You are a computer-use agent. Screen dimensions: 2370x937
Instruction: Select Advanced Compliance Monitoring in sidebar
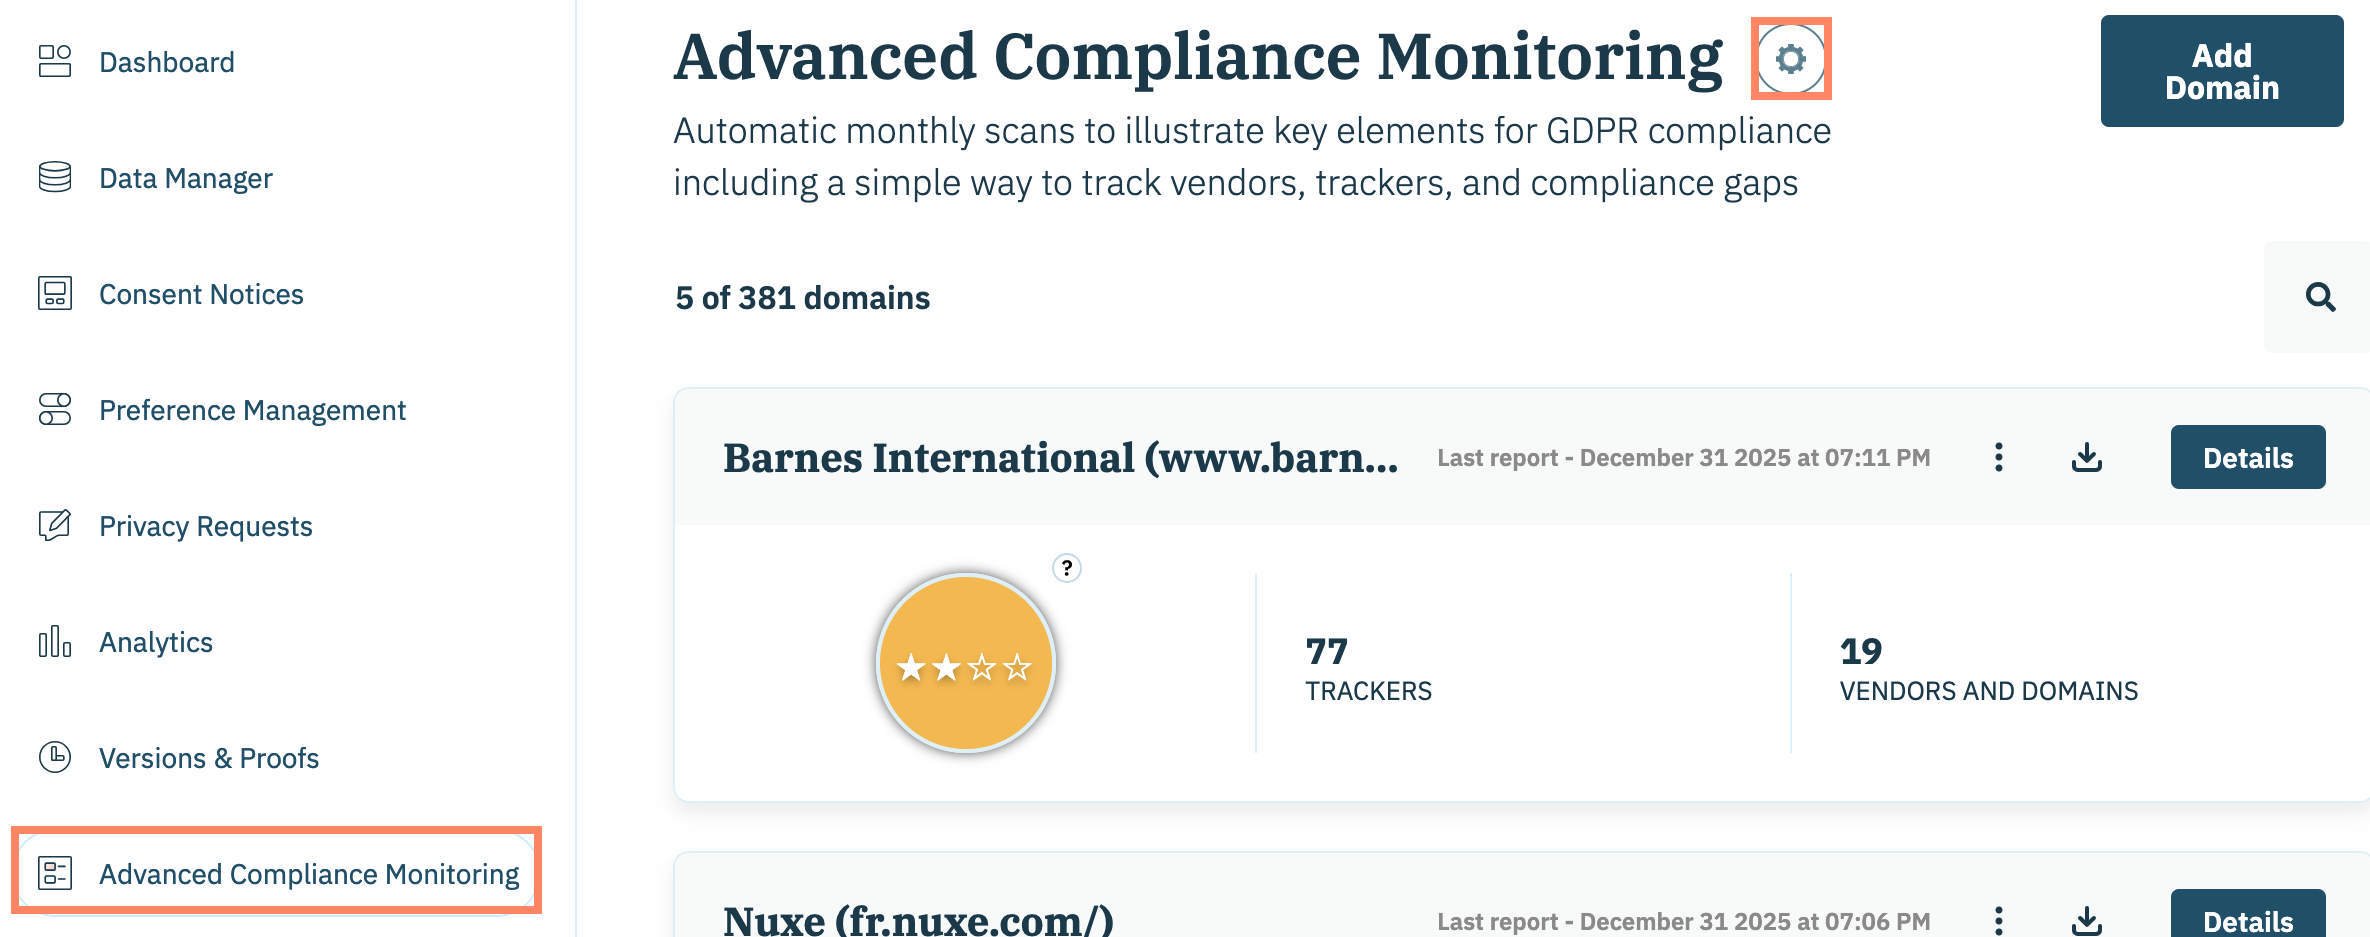pyautogui.click(x=308, y=873)
